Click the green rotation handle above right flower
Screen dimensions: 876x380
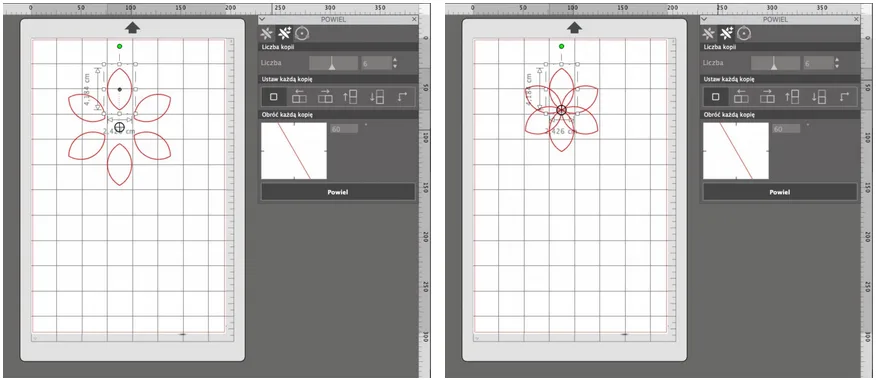click(x=561, y=46)
